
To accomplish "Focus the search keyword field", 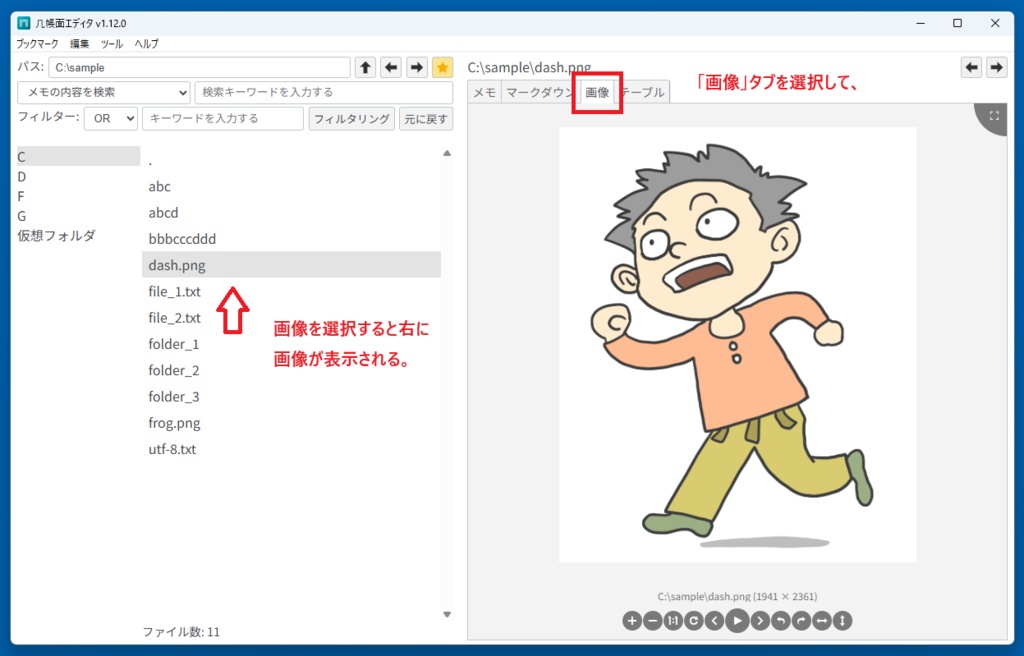I will point(323,92).
